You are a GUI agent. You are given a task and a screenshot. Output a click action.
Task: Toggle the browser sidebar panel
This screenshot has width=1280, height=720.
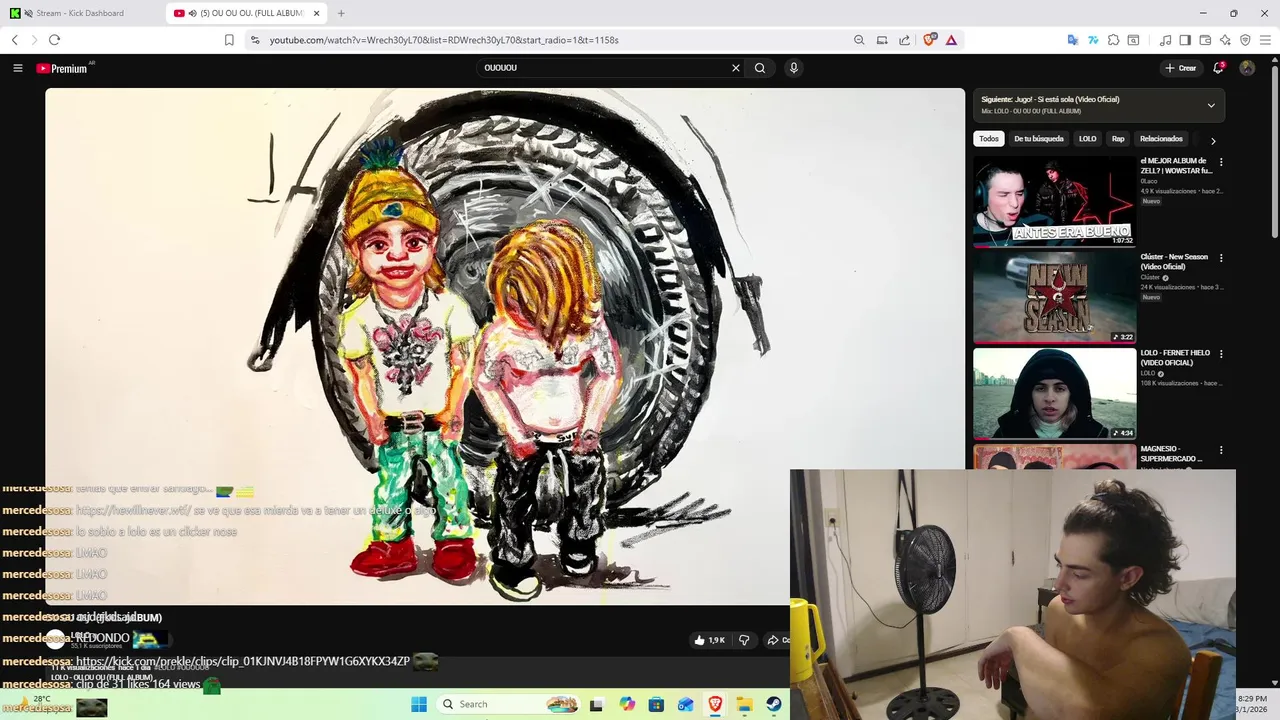click(1185, 40)
